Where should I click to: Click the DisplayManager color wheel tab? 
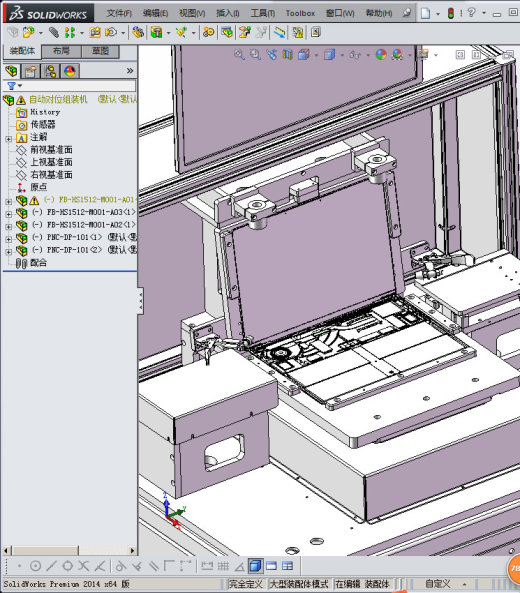[x=70, y=71]
